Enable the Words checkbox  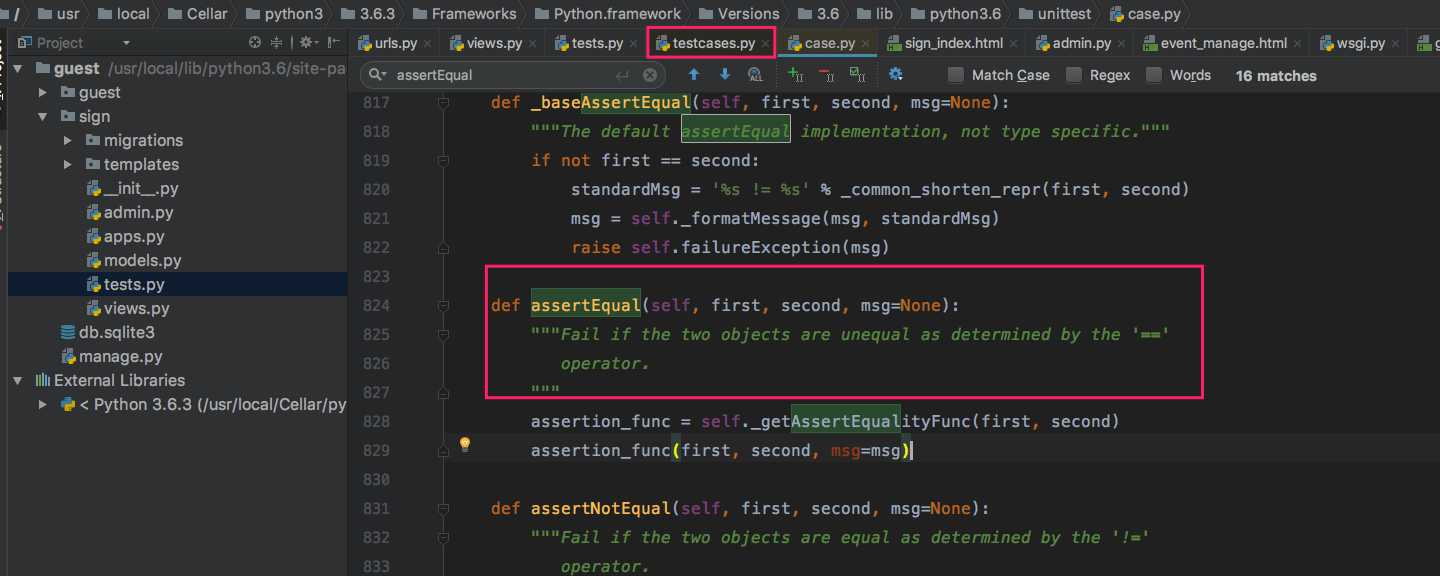click(x=1154, y=75)
